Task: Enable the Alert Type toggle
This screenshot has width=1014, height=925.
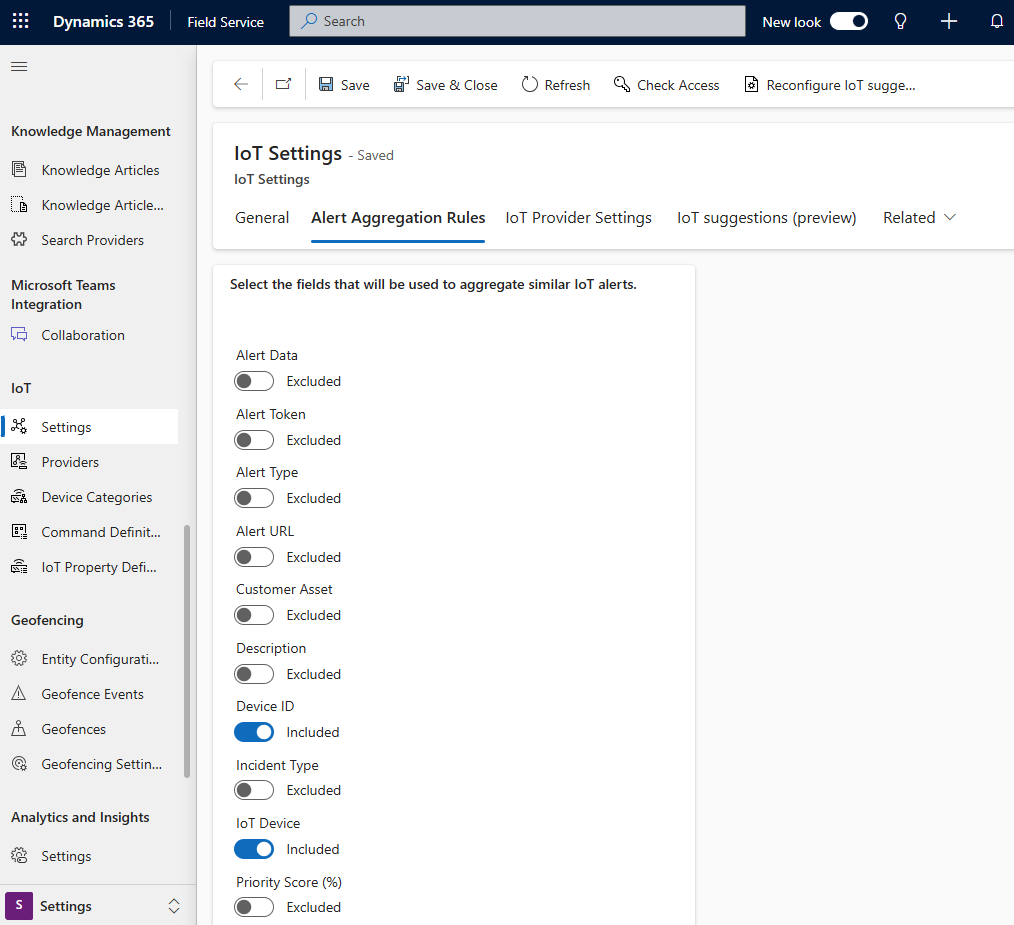Action: [254, 498]
